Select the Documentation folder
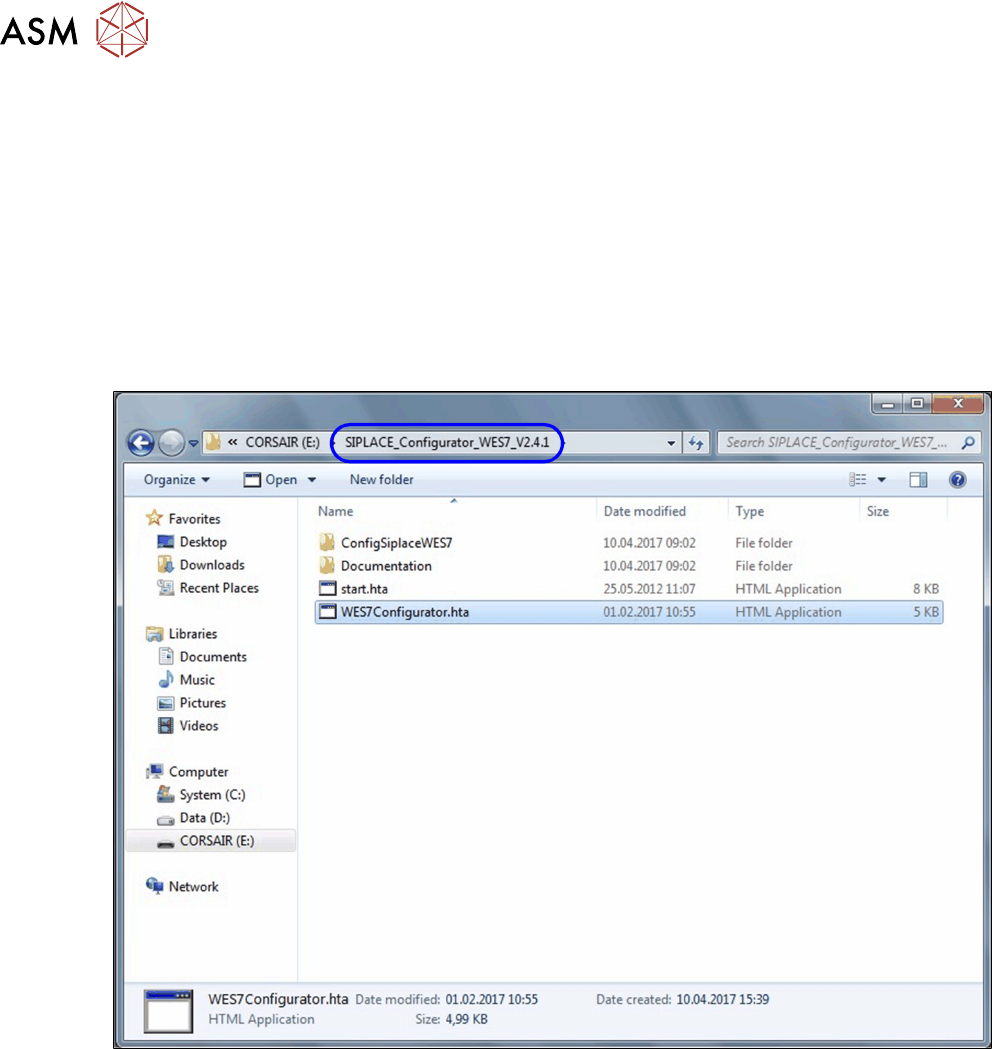Image resolution: width=992 pixels, height=1049 pixels. coord(386,566)
